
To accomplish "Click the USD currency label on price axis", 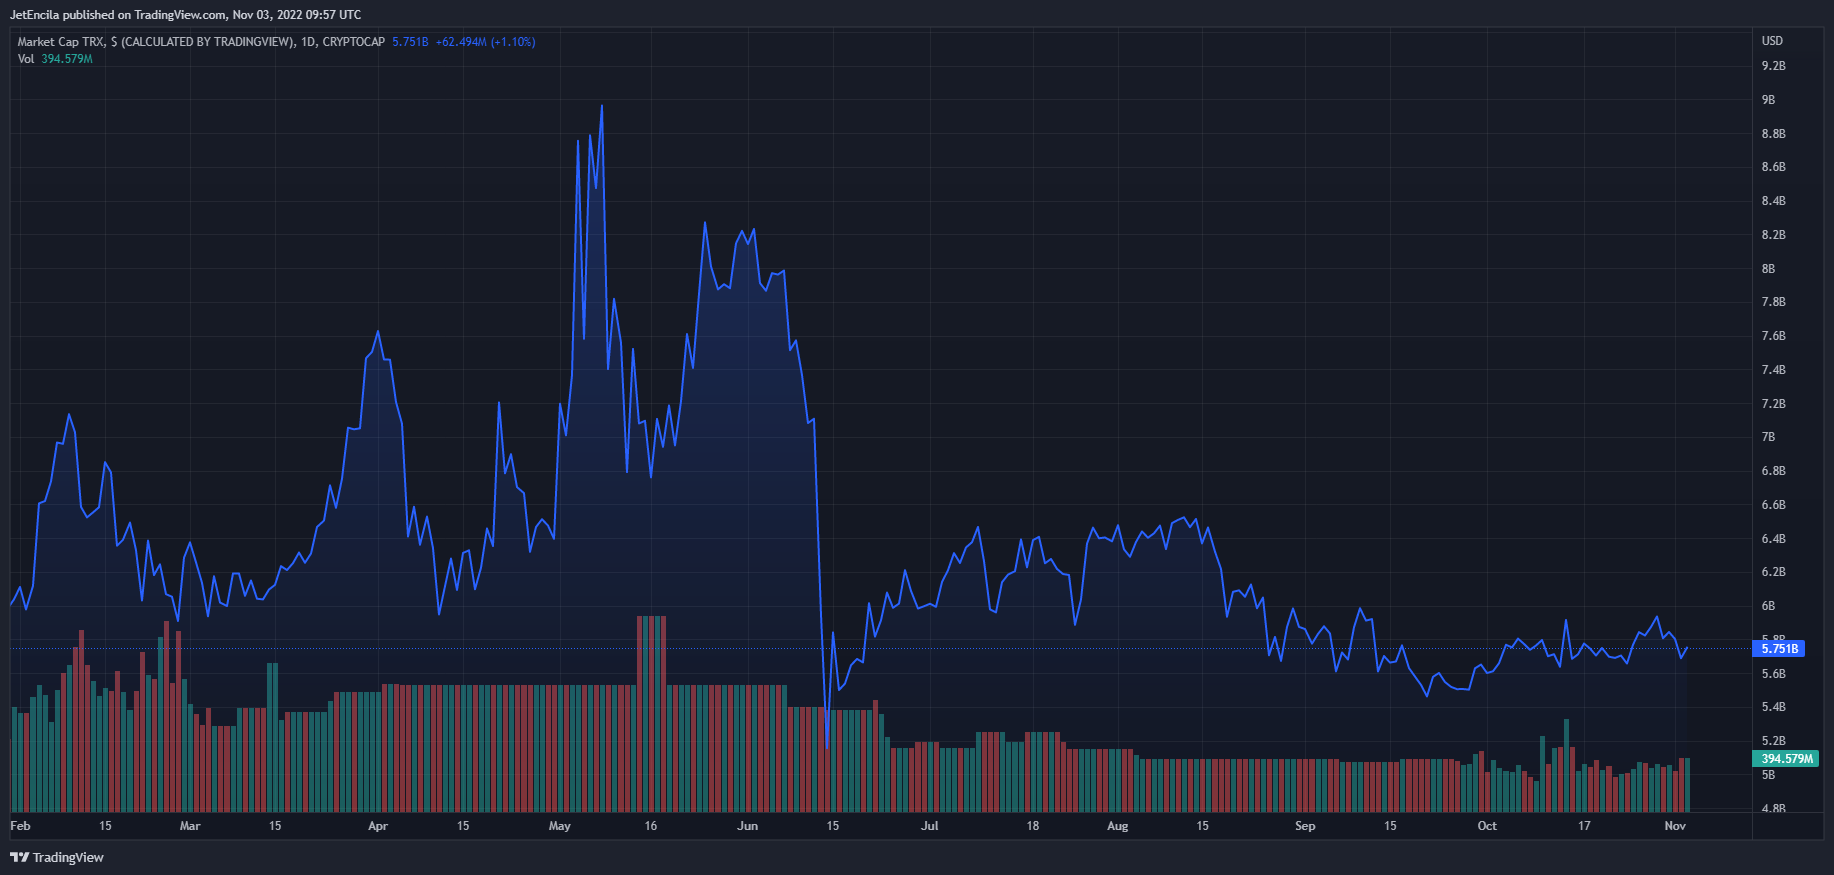I will click(x=1772, y=41).
